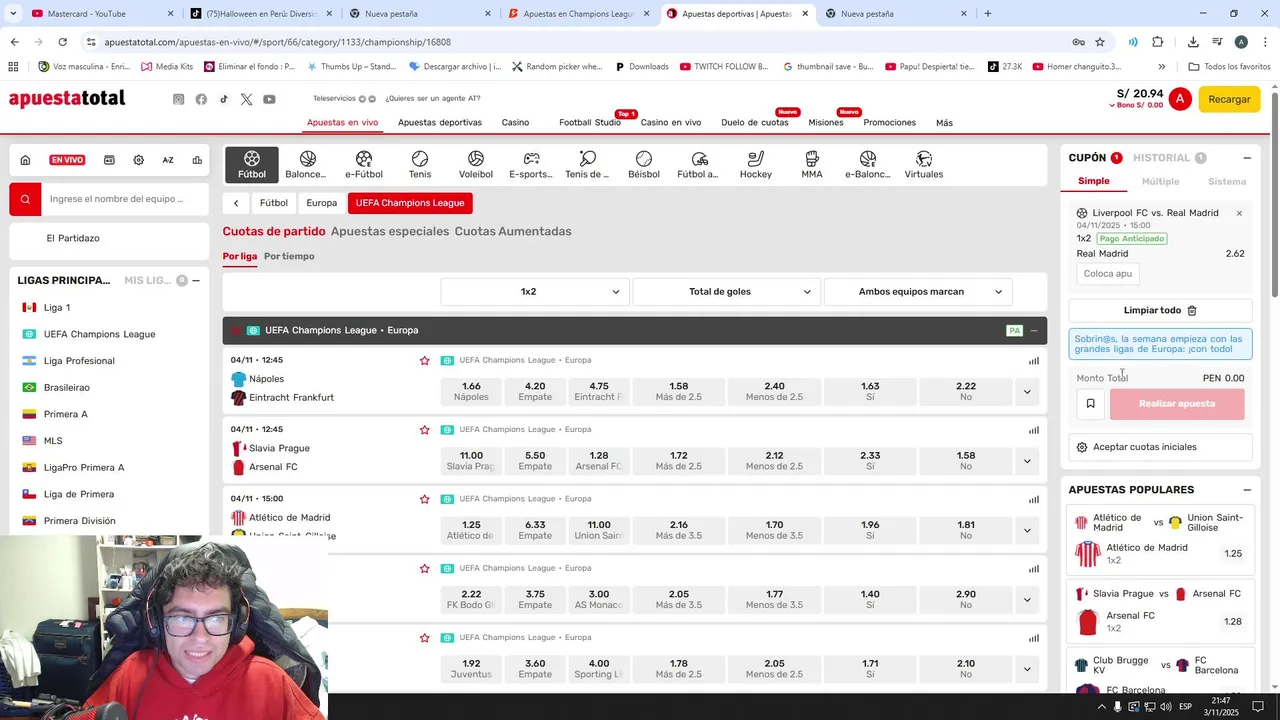
Task: Select the MMA sport icon
Action: coord(812,165)
